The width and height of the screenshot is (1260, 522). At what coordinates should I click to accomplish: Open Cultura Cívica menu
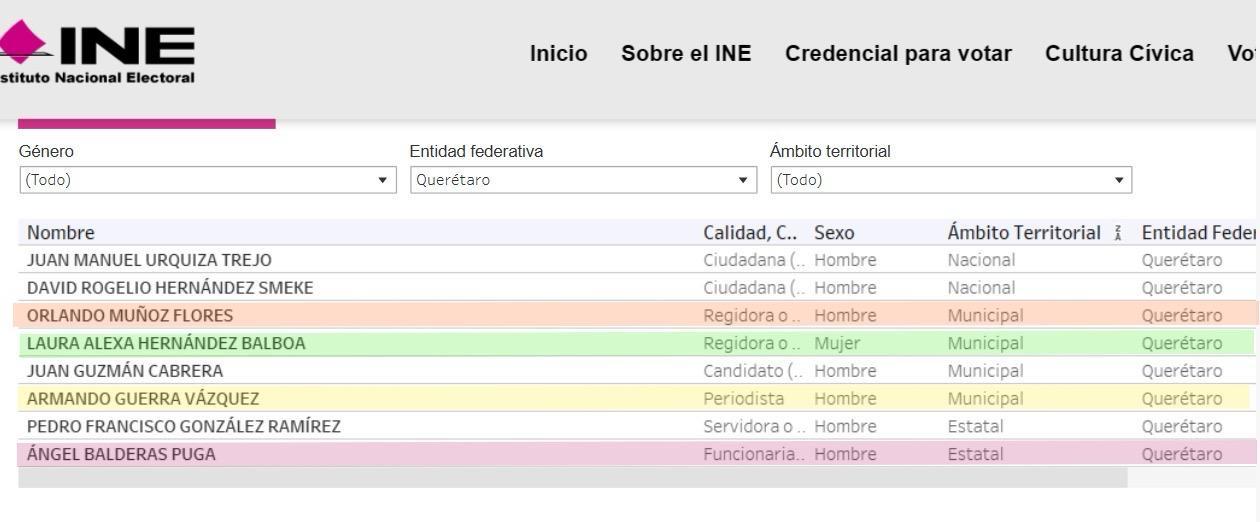click(1119, 54)
